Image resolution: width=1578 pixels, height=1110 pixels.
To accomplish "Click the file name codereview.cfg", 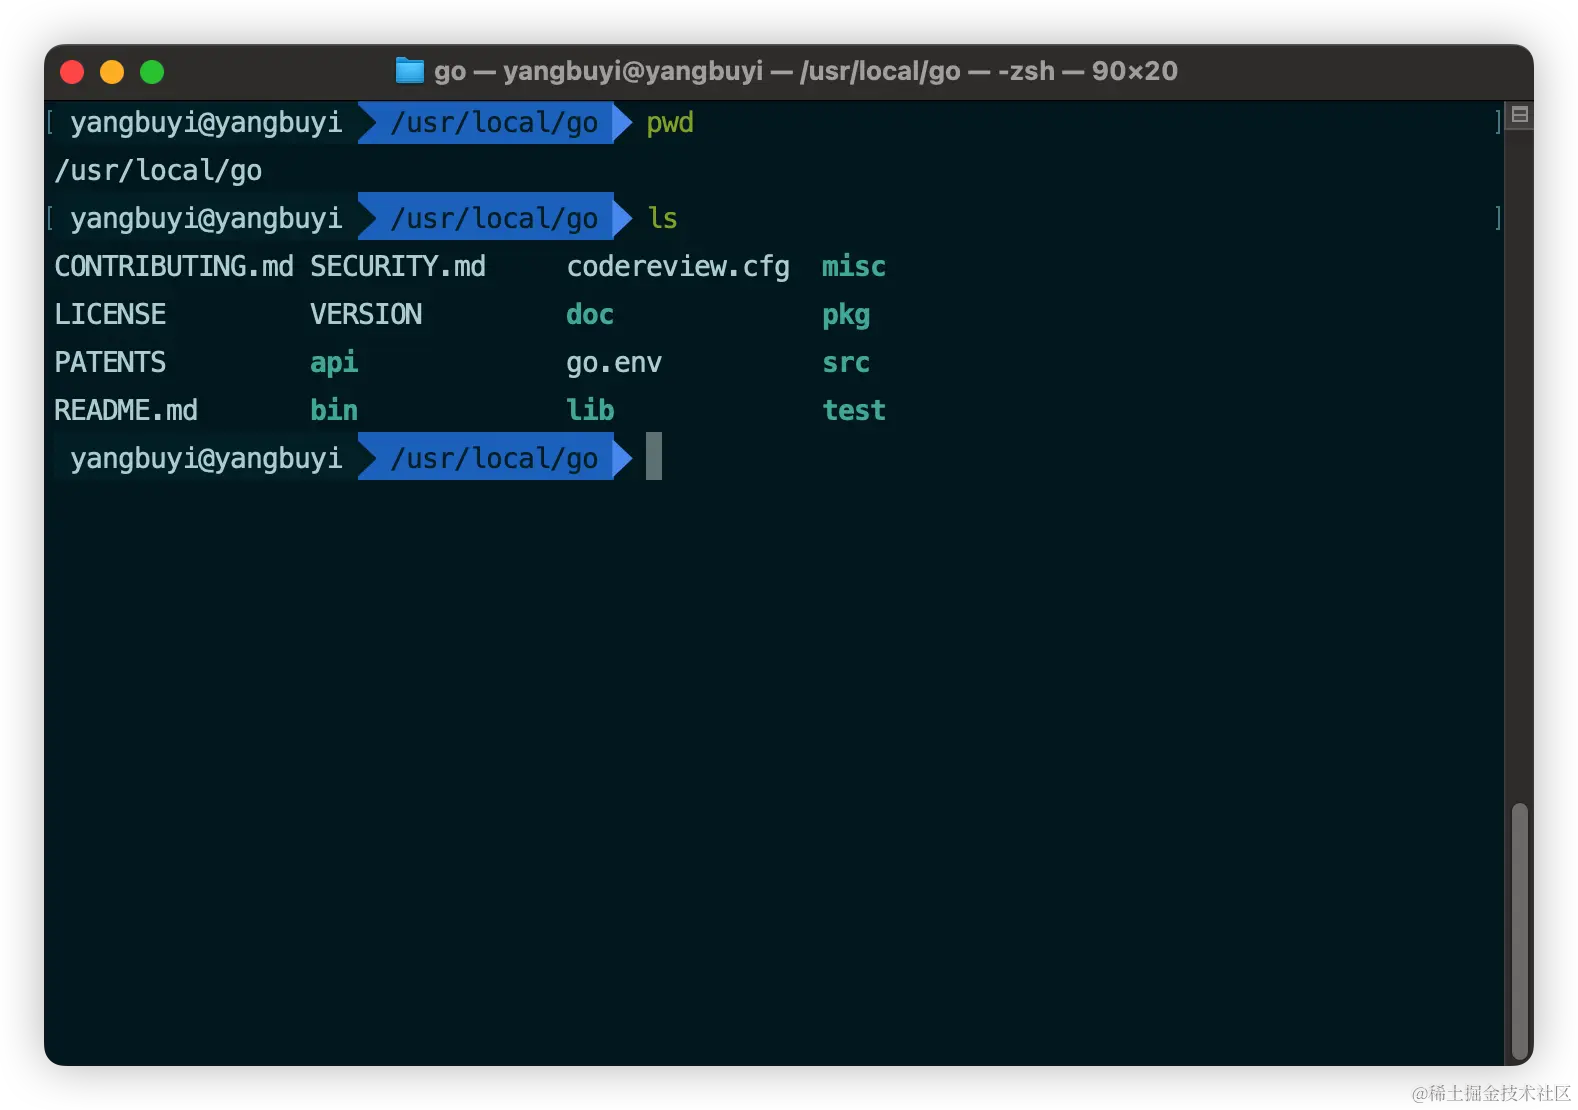I will [678, 267].
